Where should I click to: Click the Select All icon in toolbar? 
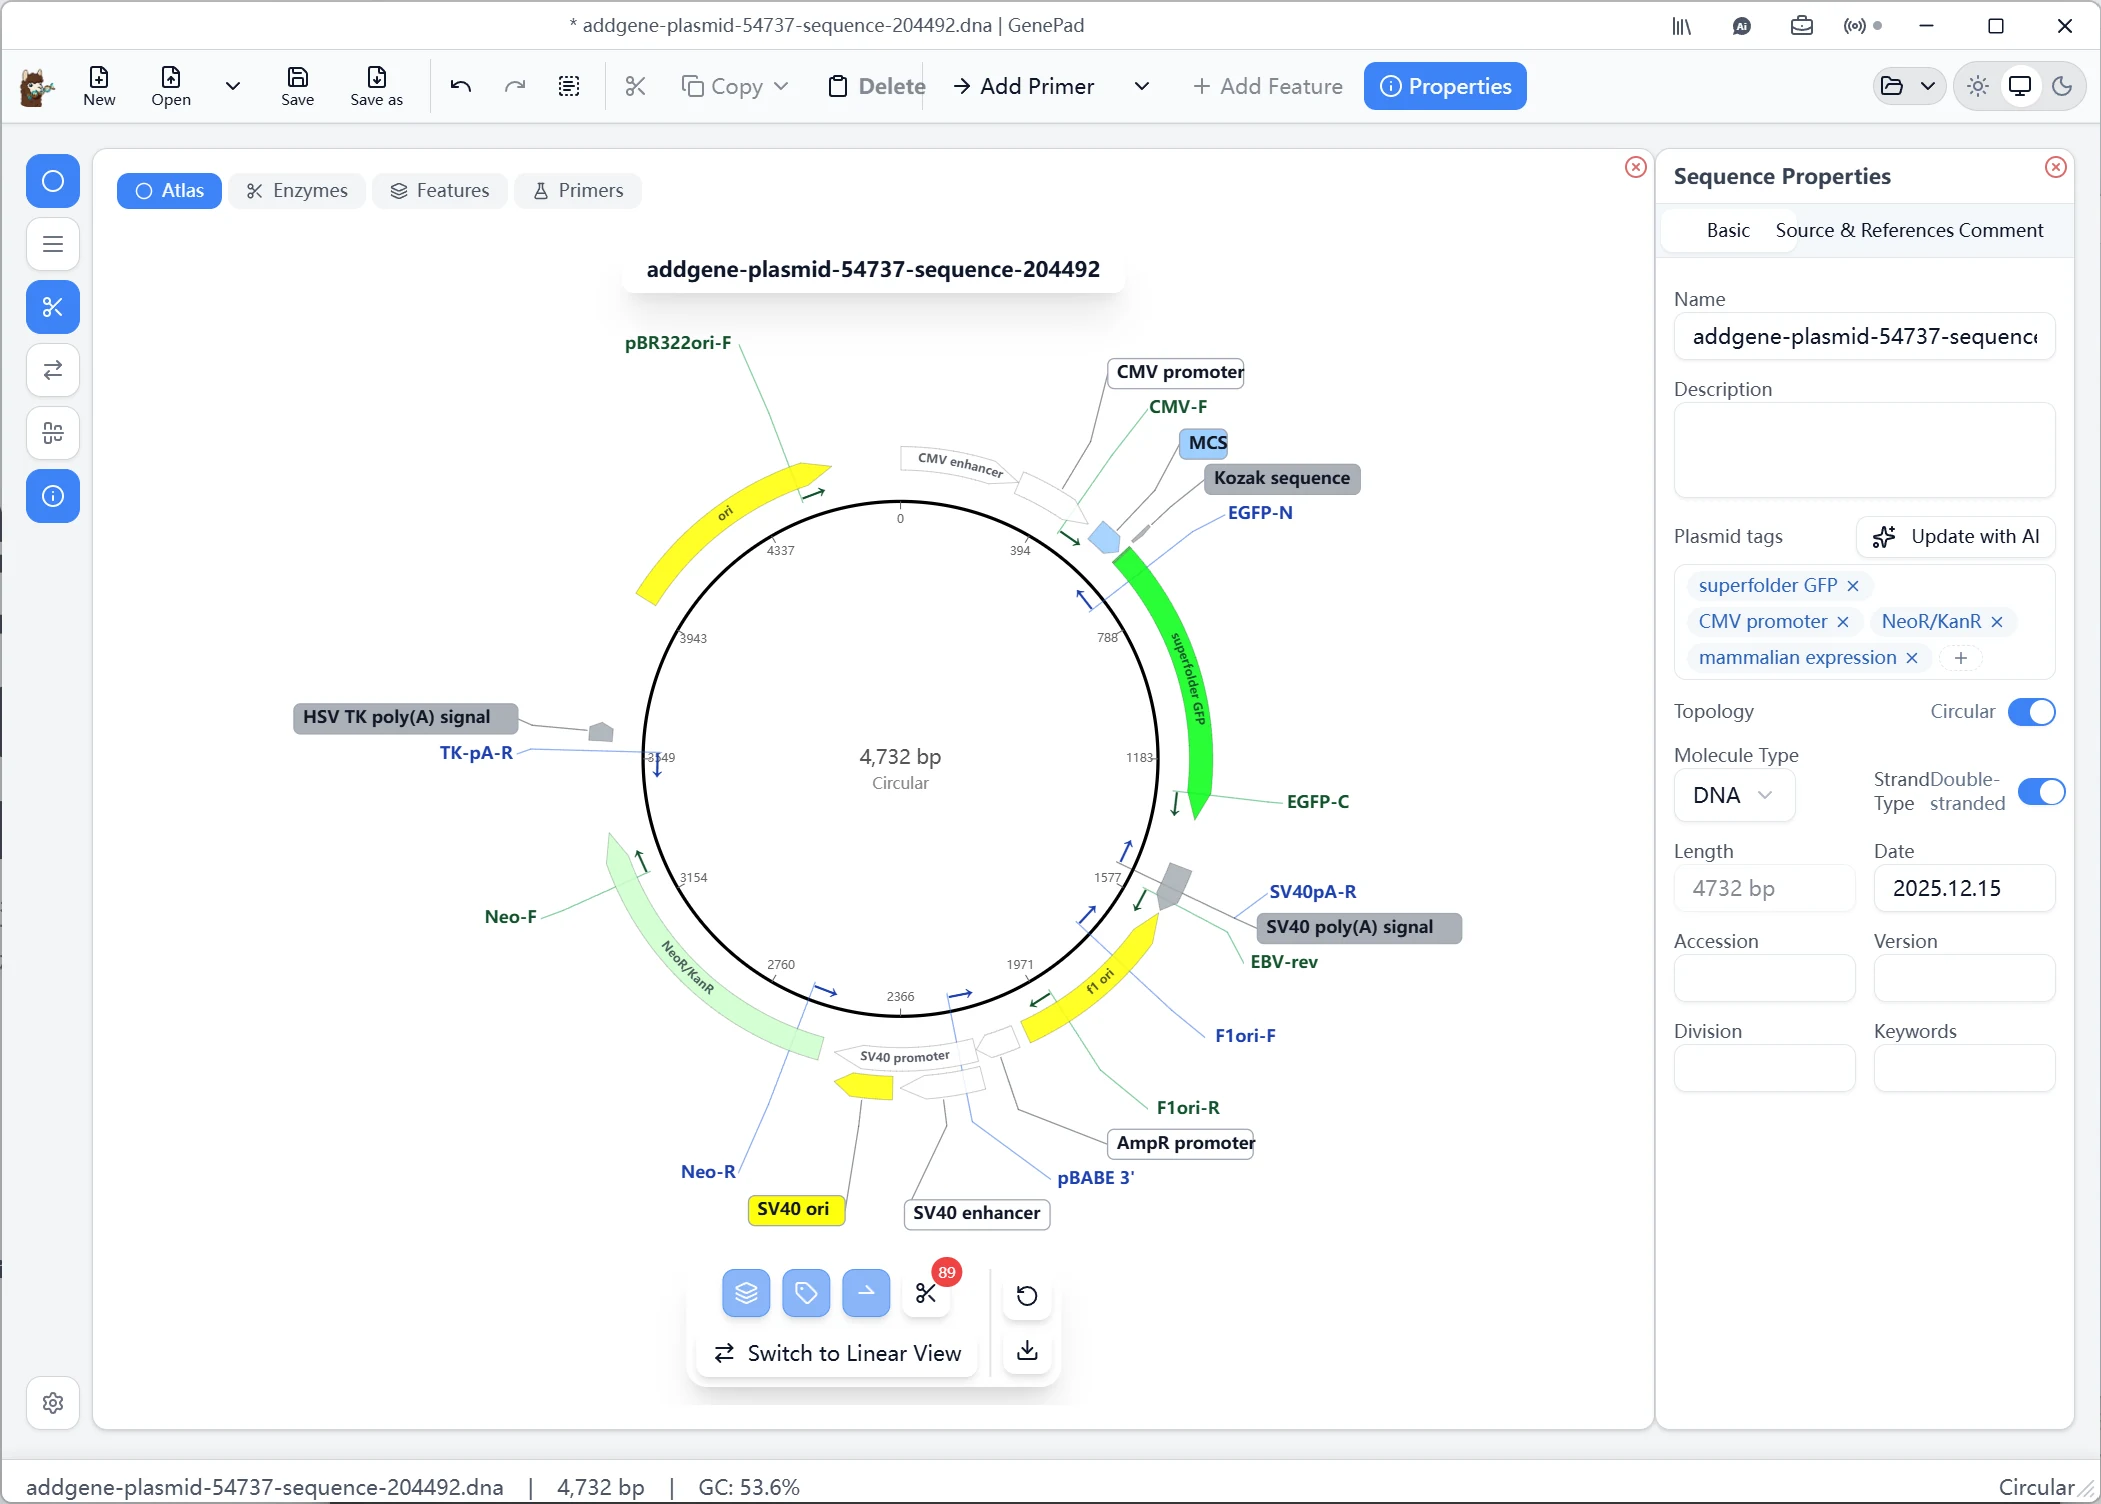[x=569, y=86]
